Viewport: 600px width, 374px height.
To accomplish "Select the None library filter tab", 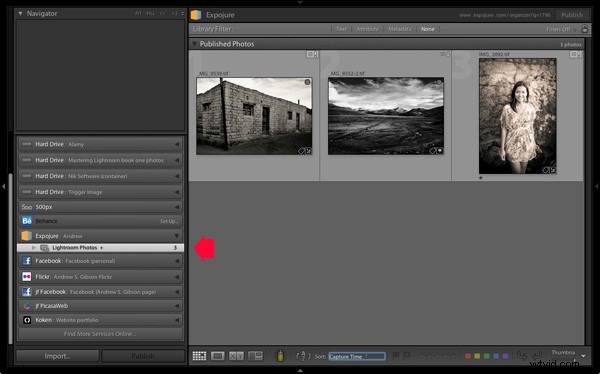I will (x=427, y=29).
